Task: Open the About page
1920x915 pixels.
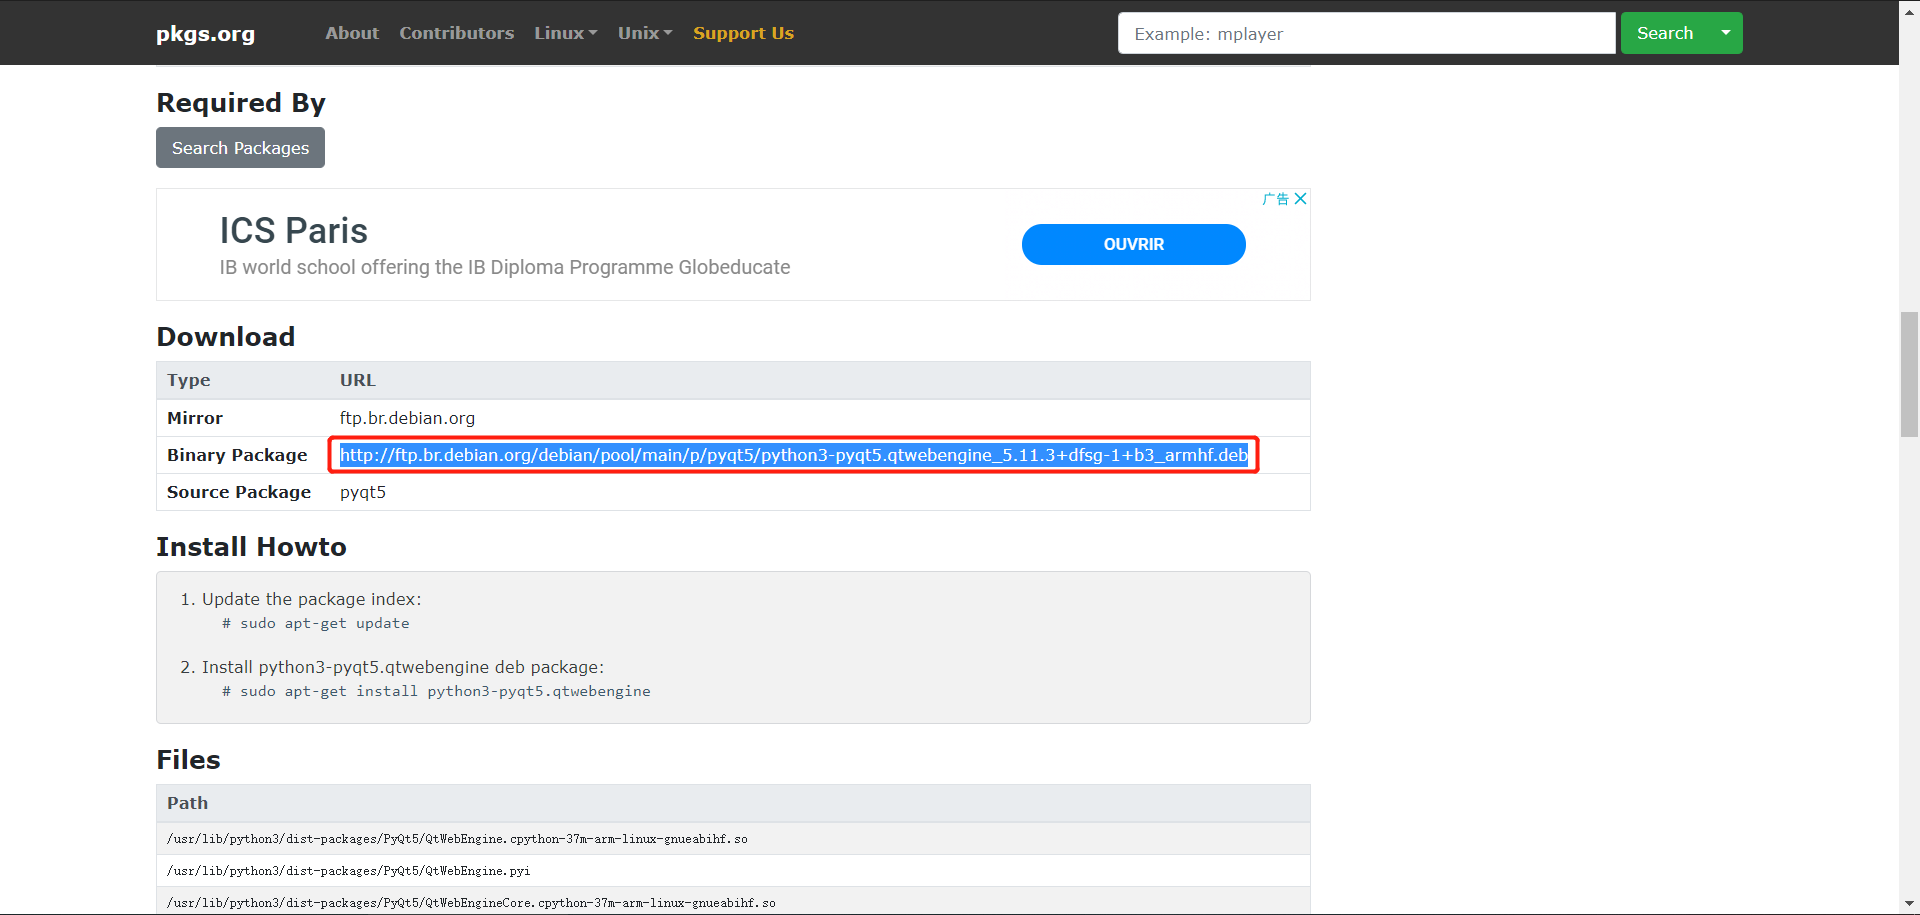Action: (351, 33)
